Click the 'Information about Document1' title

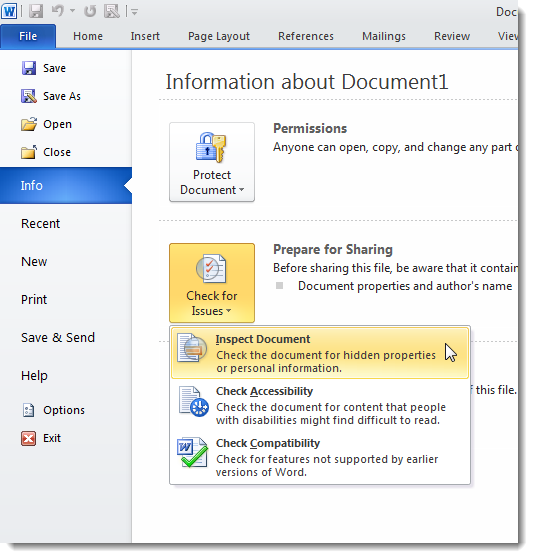point(307,82)
